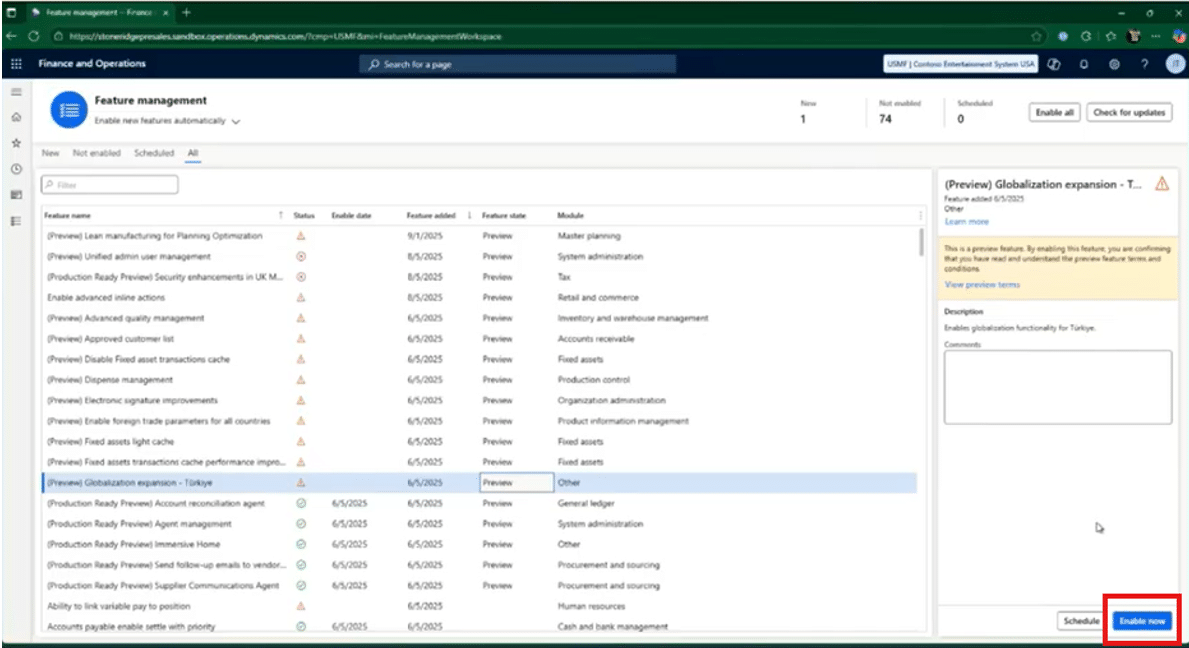1189x648 pixels.
Task: Switch to the Not enabled tab
Action: click(x=96, y=153)
